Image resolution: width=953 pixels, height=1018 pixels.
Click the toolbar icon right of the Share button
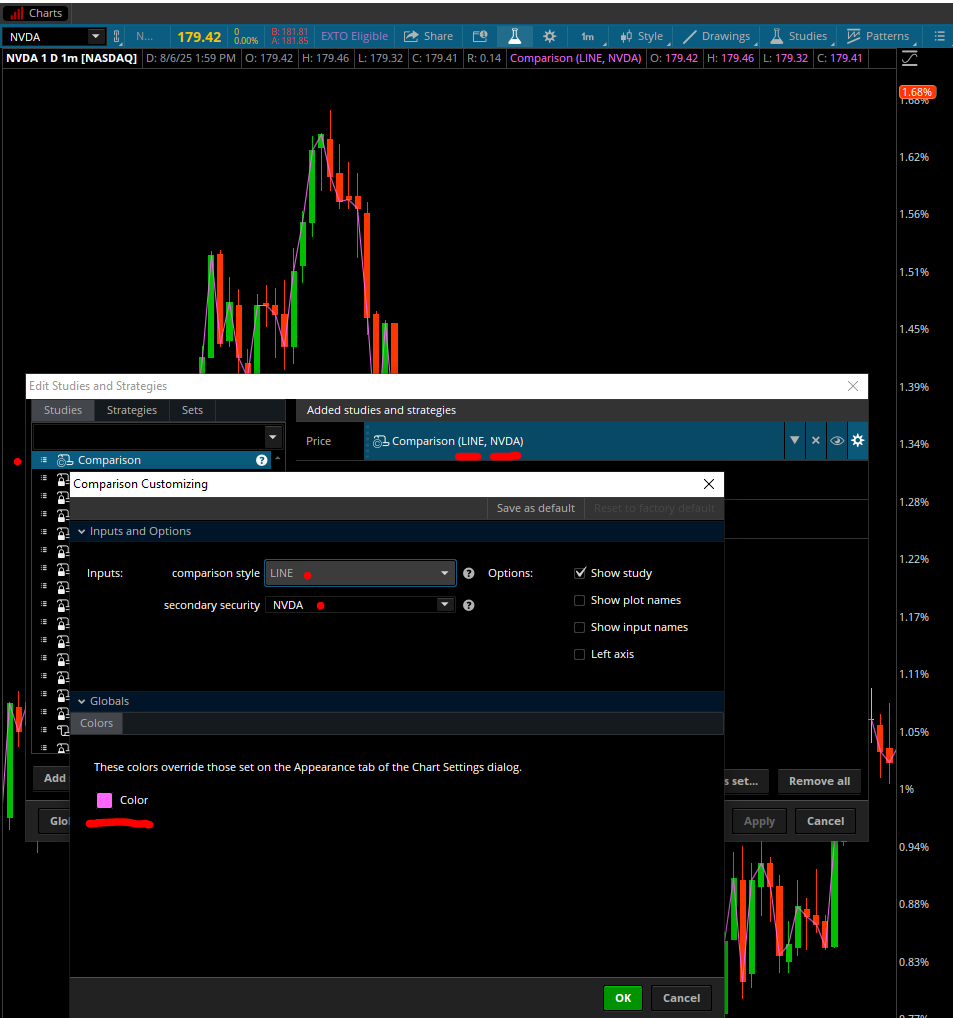coord(480,36)
